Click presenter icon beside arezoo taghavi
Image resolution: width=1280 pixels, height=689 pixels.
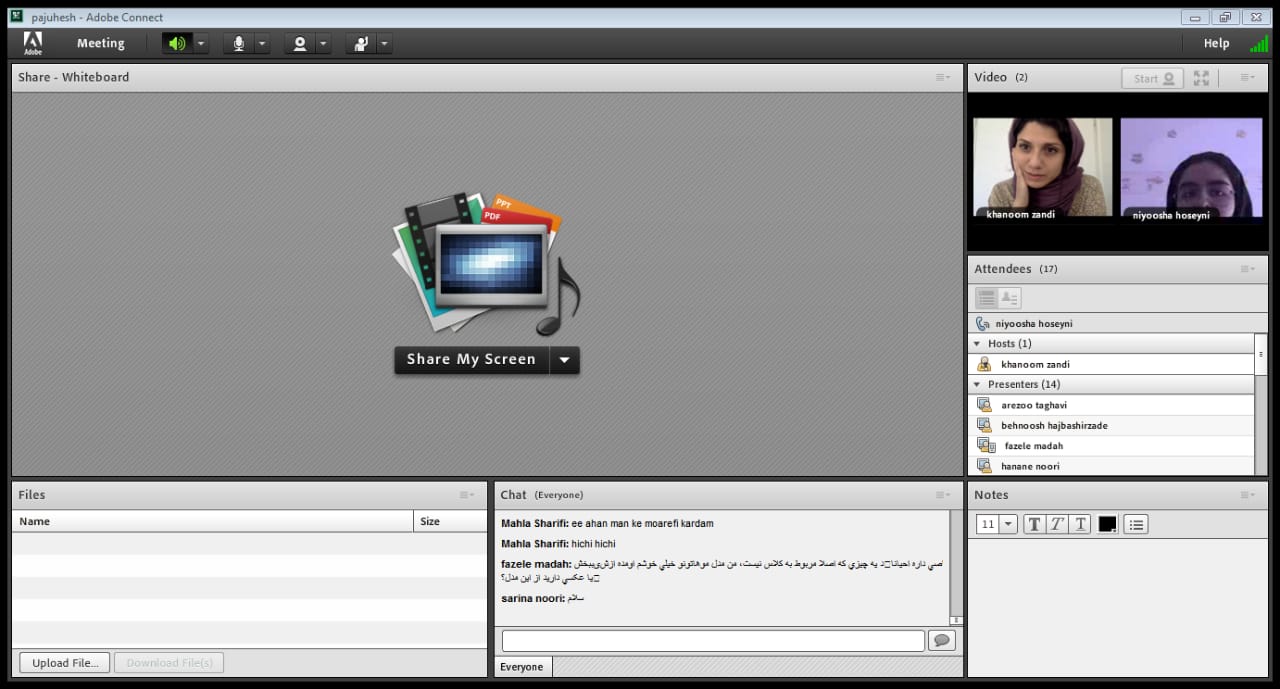[984, 405]
